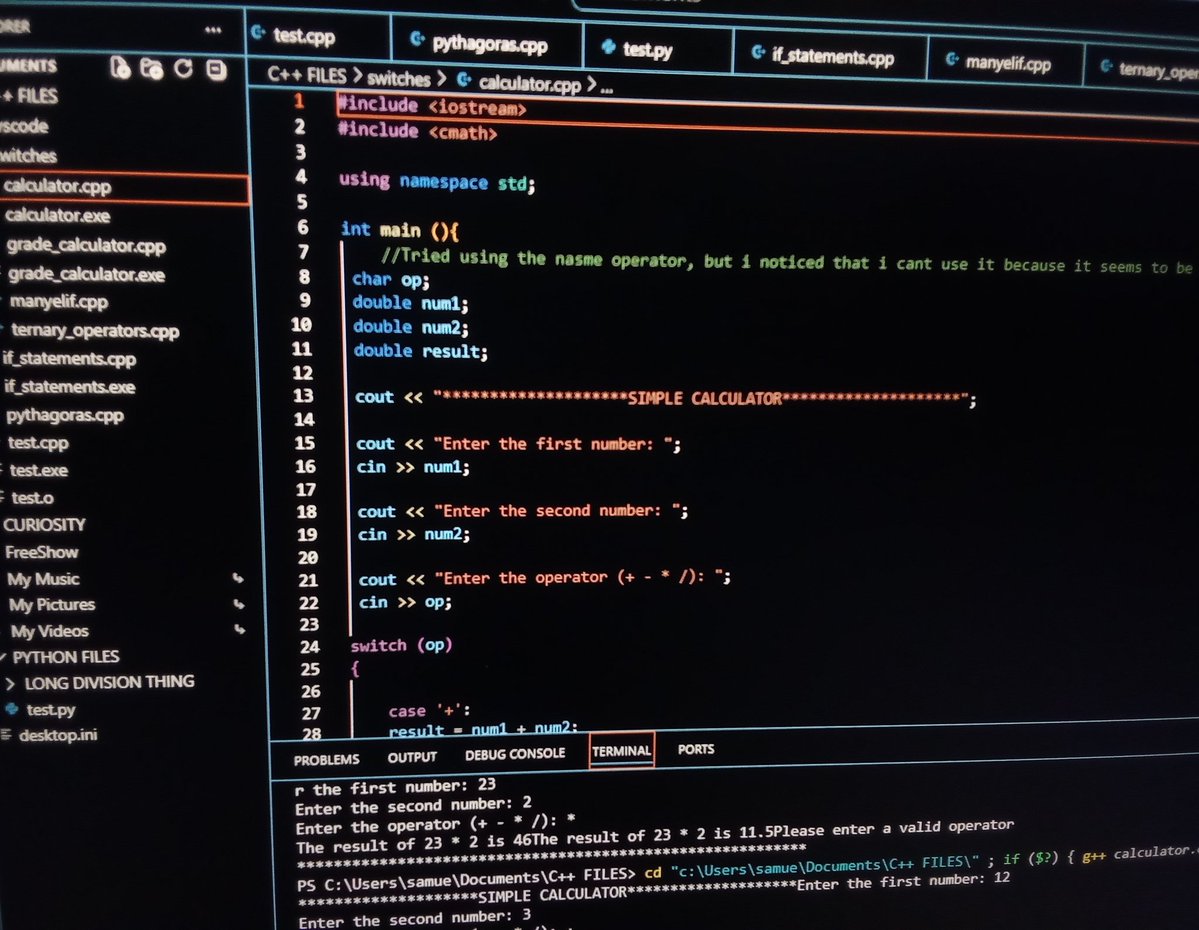Open manyelif.cpp from the file tree

58,301
